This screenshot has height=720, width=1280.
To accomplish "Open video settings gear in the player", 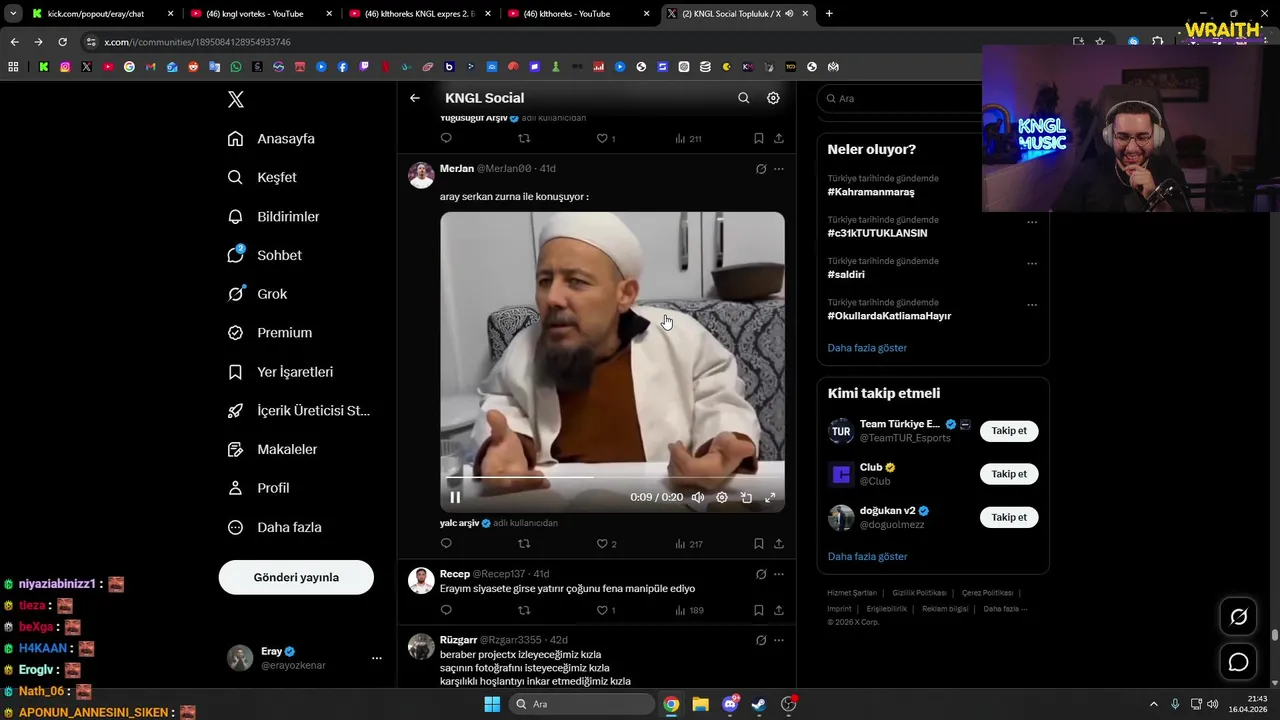I will click(x=722, y=497).
